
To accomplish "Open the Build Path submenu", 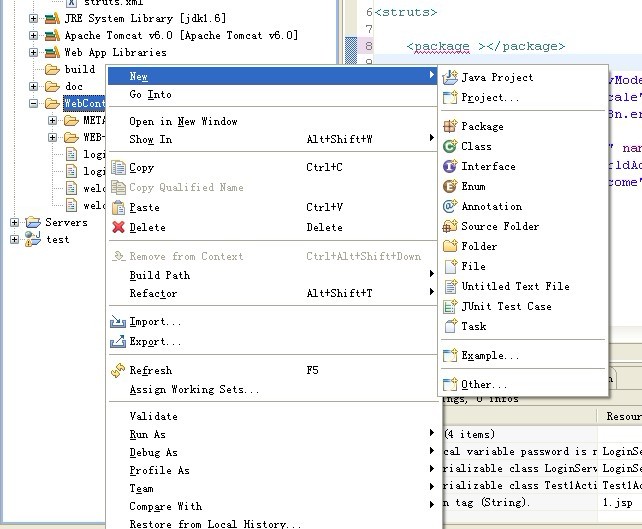I will tap(272, 275).
